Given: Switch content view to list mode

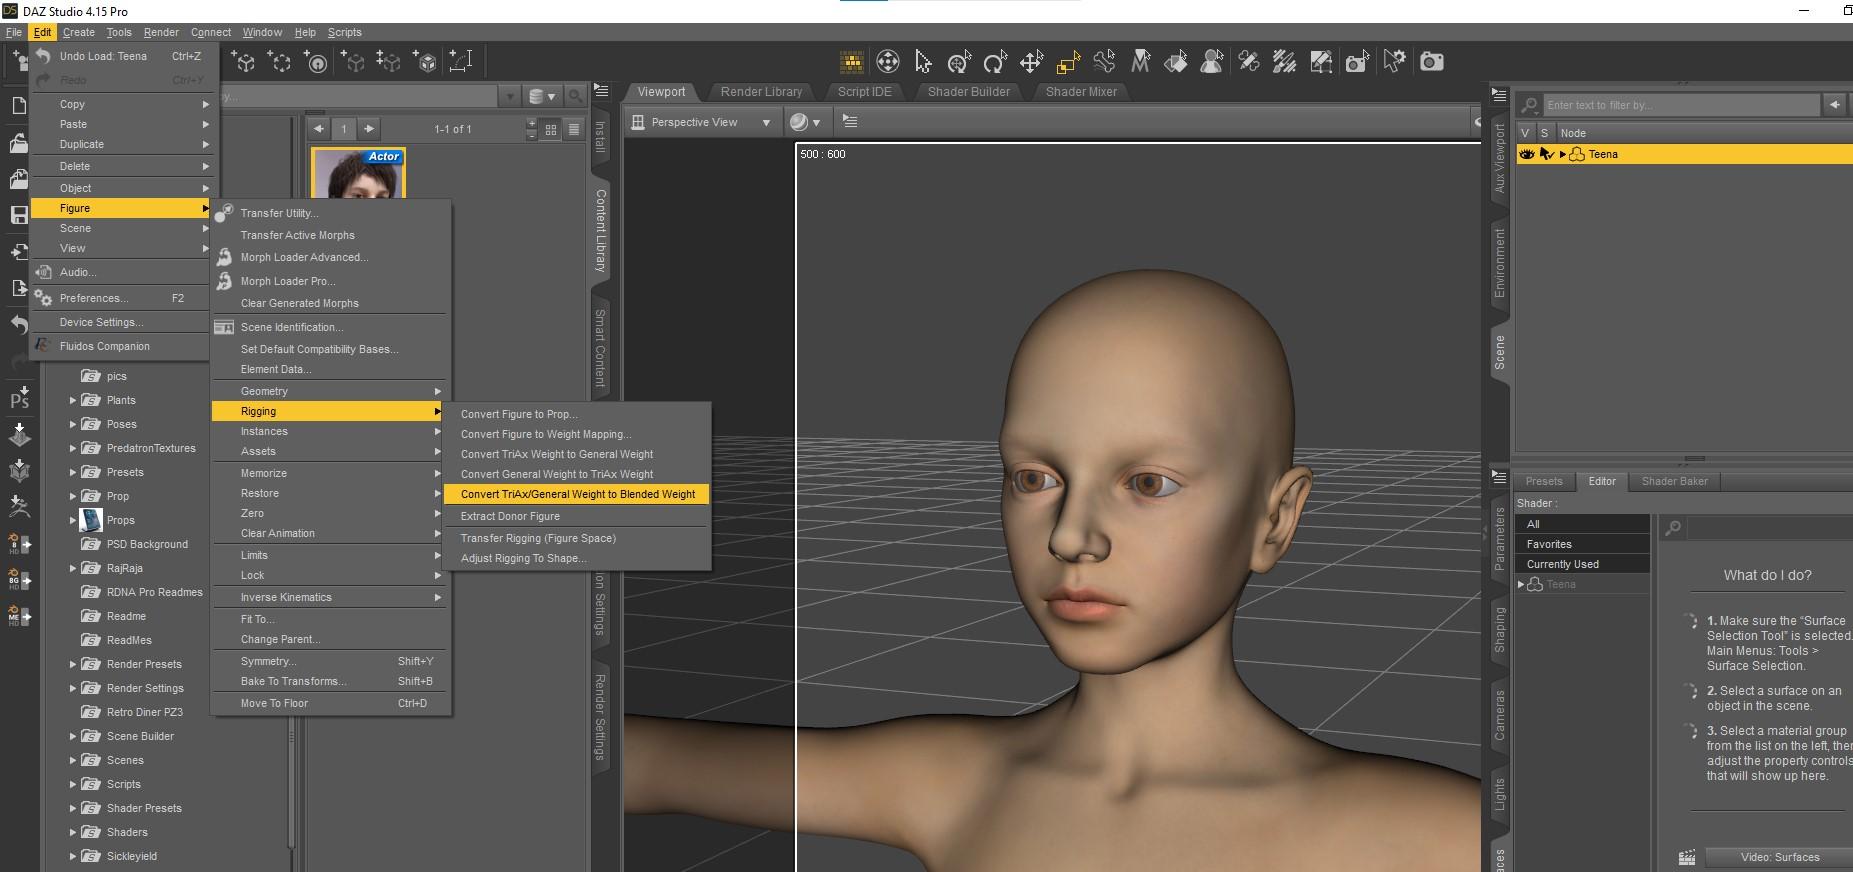Looking at the screenshot, I should tap(573, 129).
